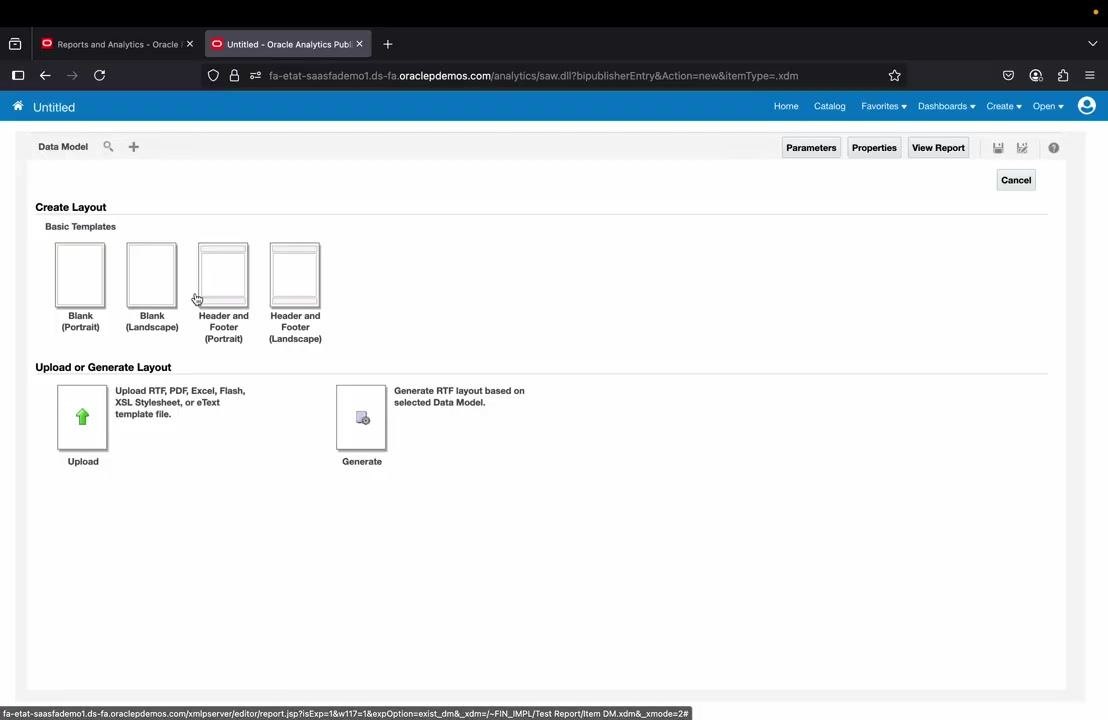
Task: Bookmark page with the star icon
Action: coord(895,76)
